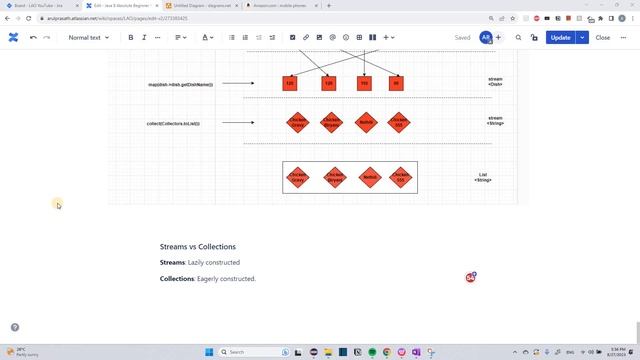Show hidden system tray icons
Image resolution: width=640 pixels, height=360 pixels.
(515, 352)
